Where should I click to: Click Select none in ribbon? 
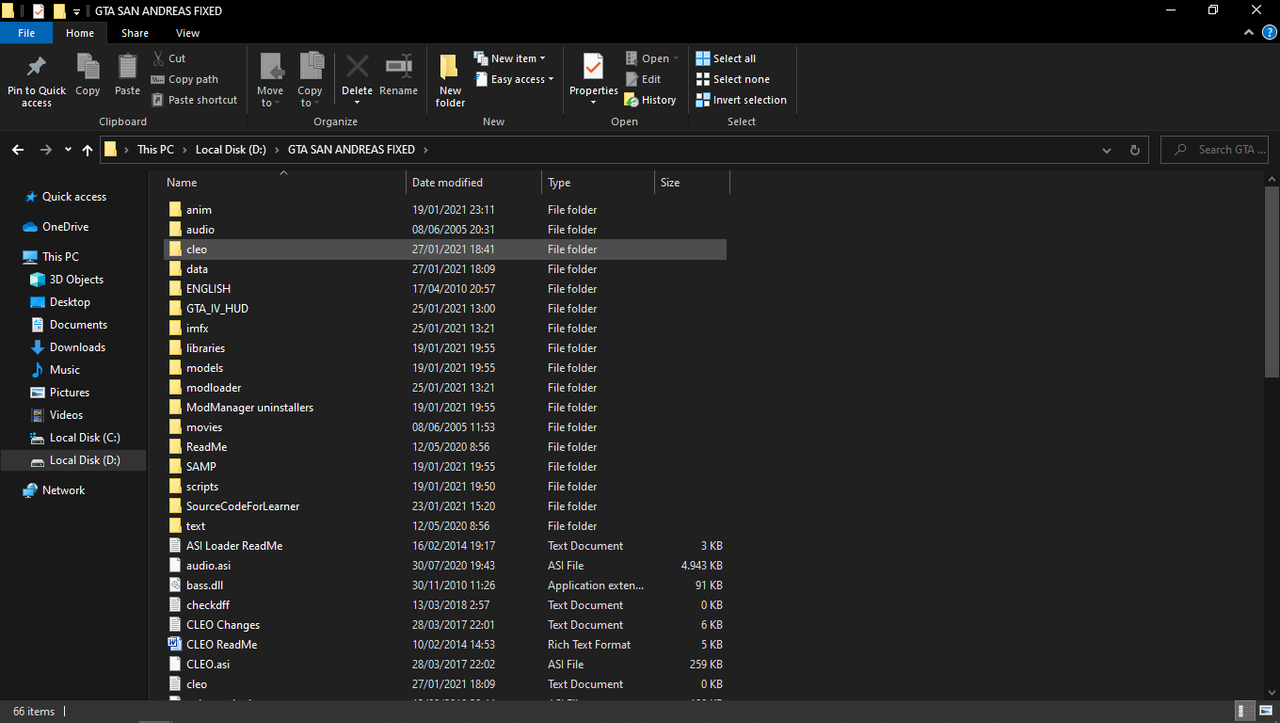732,79
